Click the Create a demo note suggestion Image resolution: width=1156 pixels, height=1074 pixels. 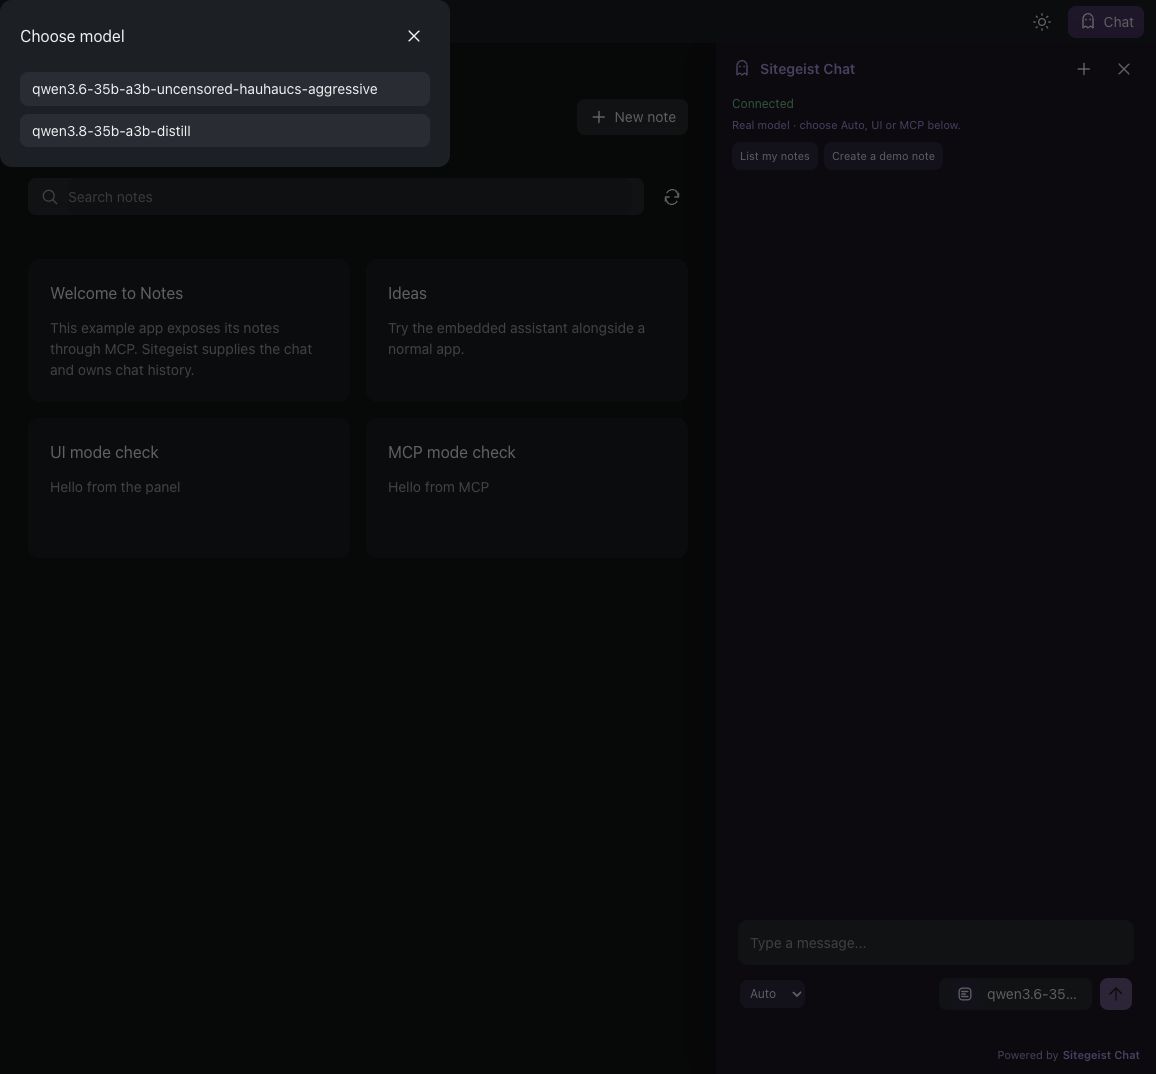883,156
